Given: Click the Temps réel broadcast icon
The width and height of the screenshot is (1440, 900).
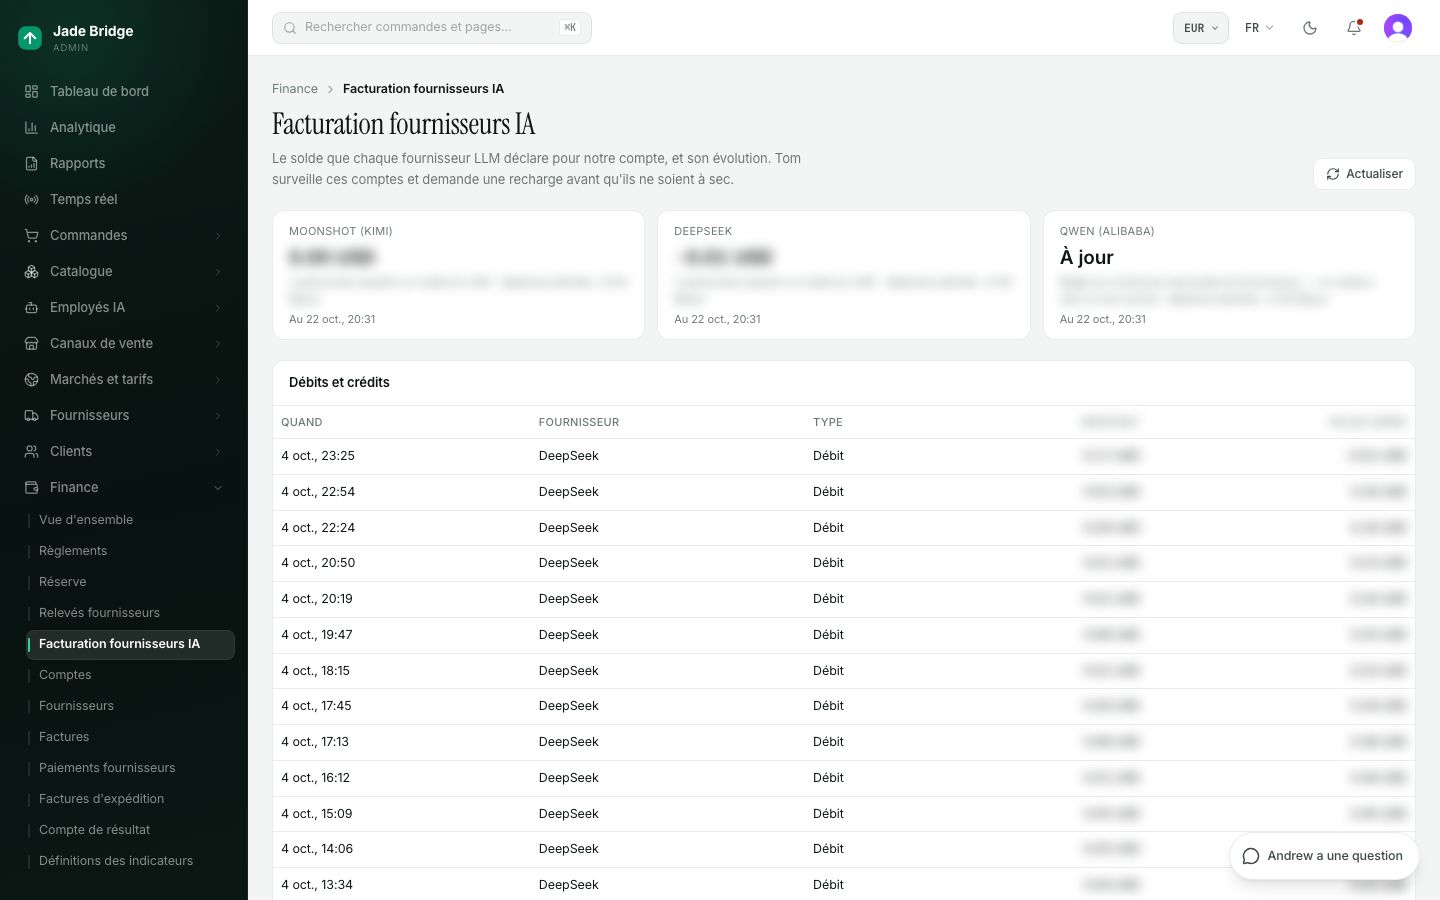Looking at the screenshot, I should (31, 199).
